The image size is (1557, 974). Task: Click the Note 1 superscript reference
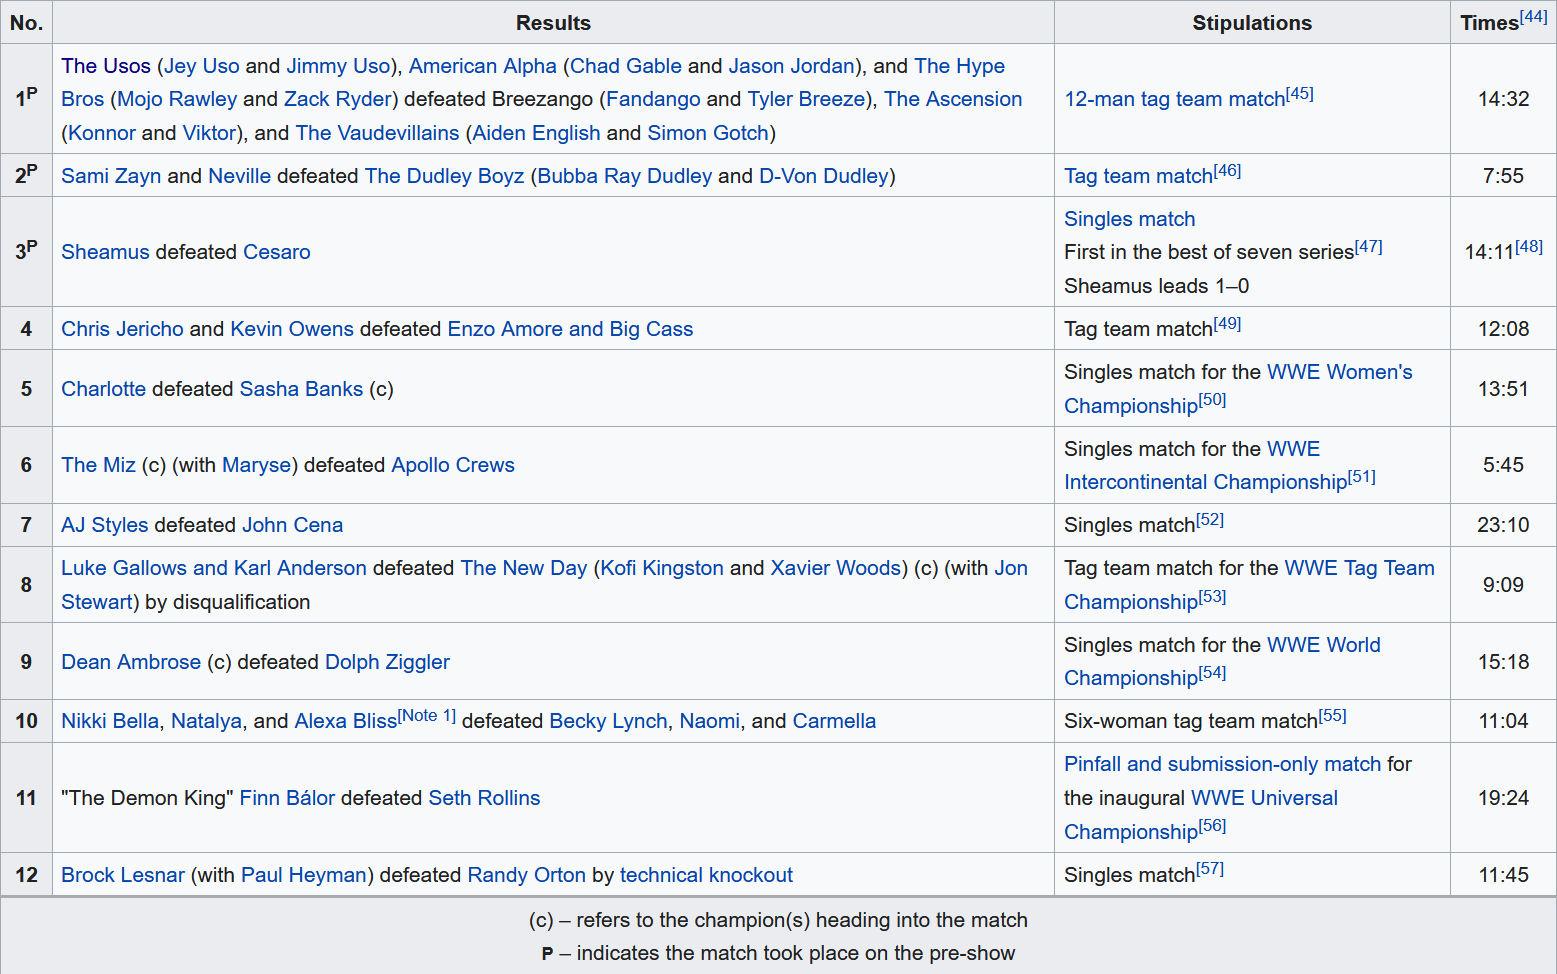pyautogui.click(x=427, y=715)
